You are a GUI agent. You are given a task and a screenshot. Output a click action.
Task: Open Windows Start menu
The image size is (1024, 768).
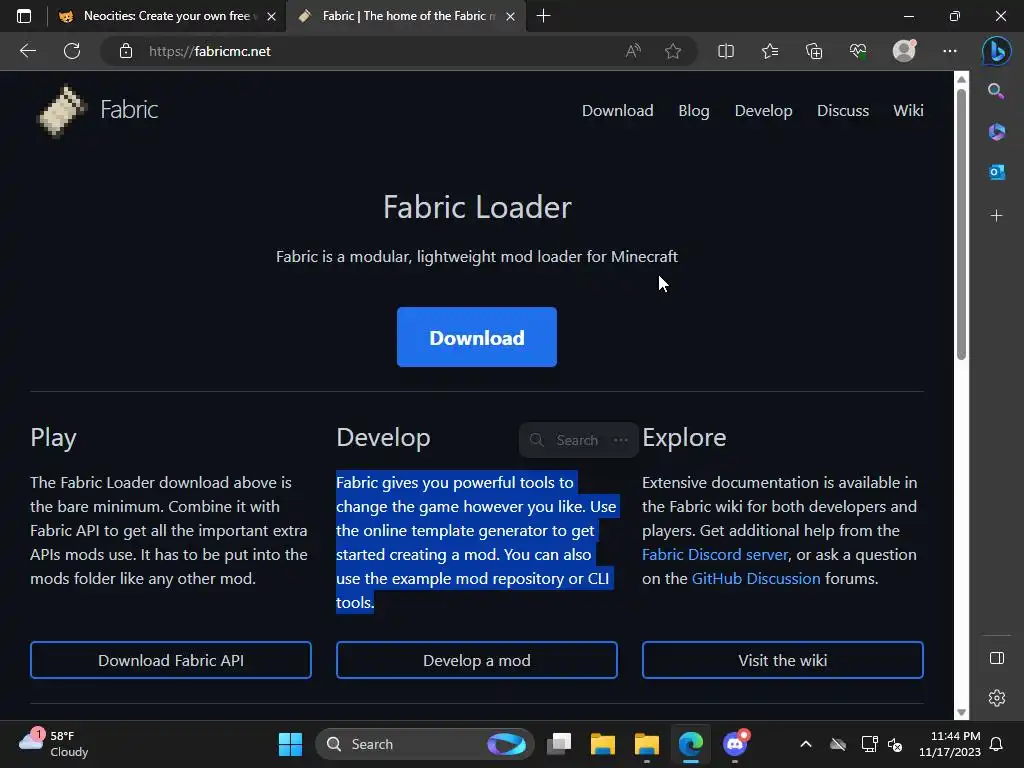point(290,744)
